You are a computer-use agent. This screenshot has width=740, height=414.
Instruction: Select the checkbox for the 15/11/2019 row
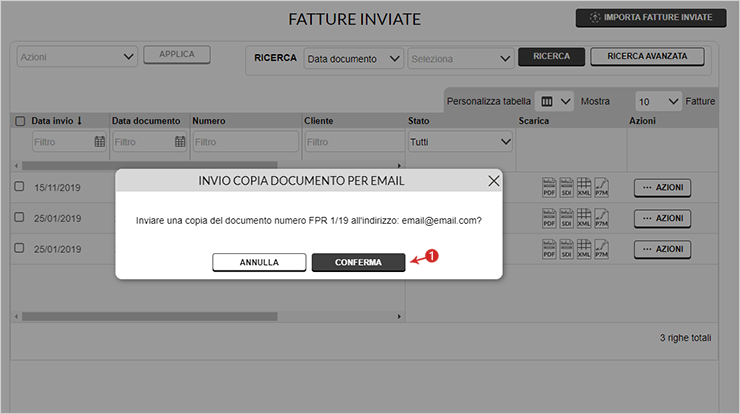pyautogui.click(x=20, y=187)
